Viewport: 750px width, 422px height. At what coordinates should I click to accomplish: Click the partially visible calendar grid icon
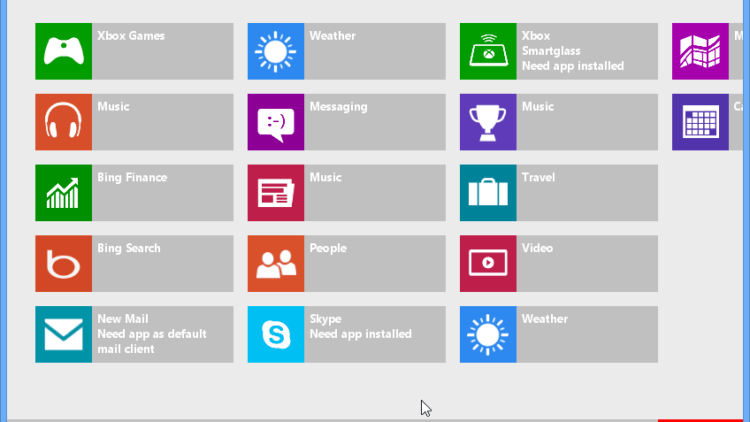click(700, 122)
